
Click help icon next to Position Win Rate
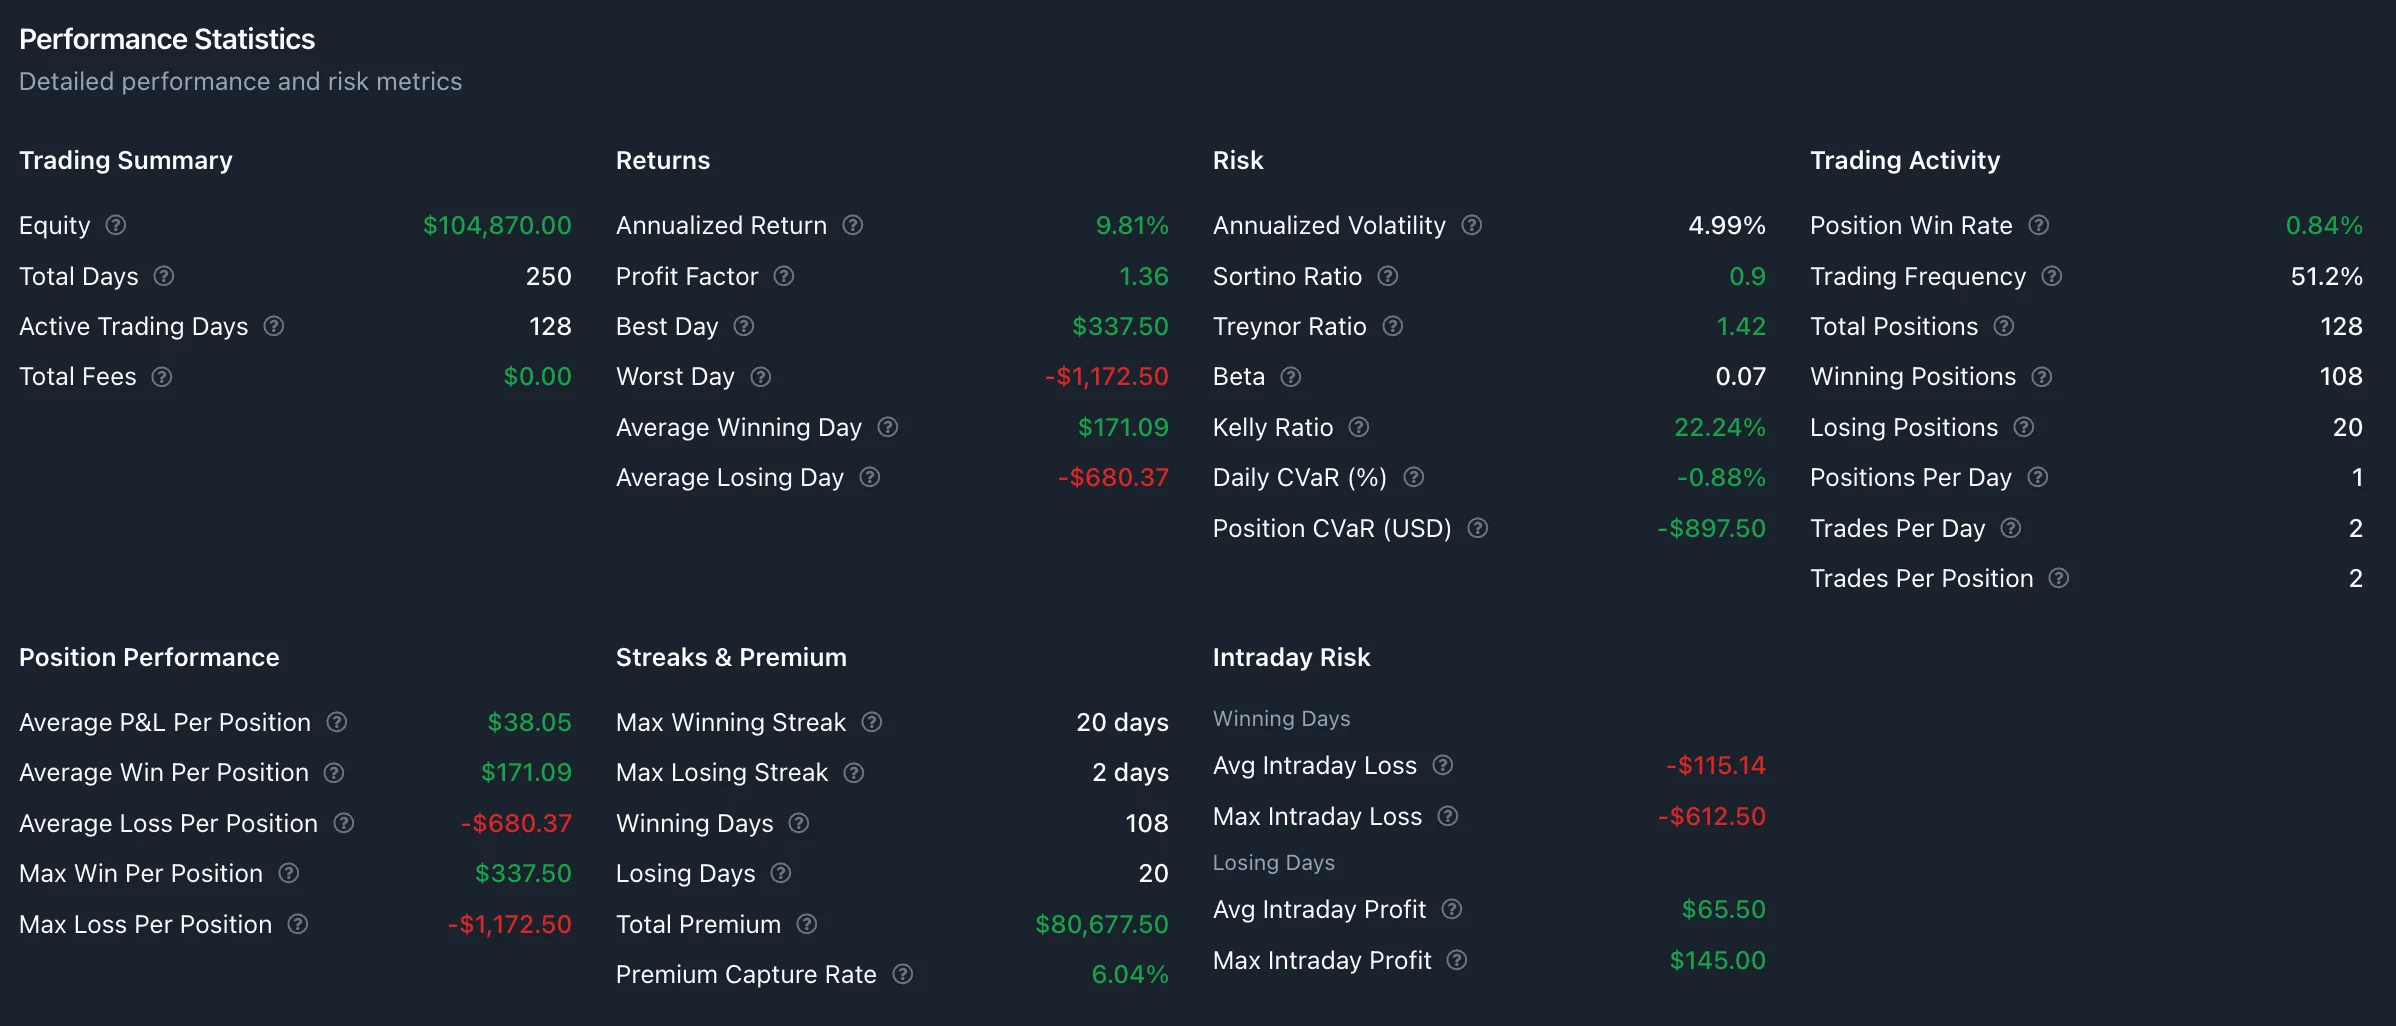(x=2038, y=225)
